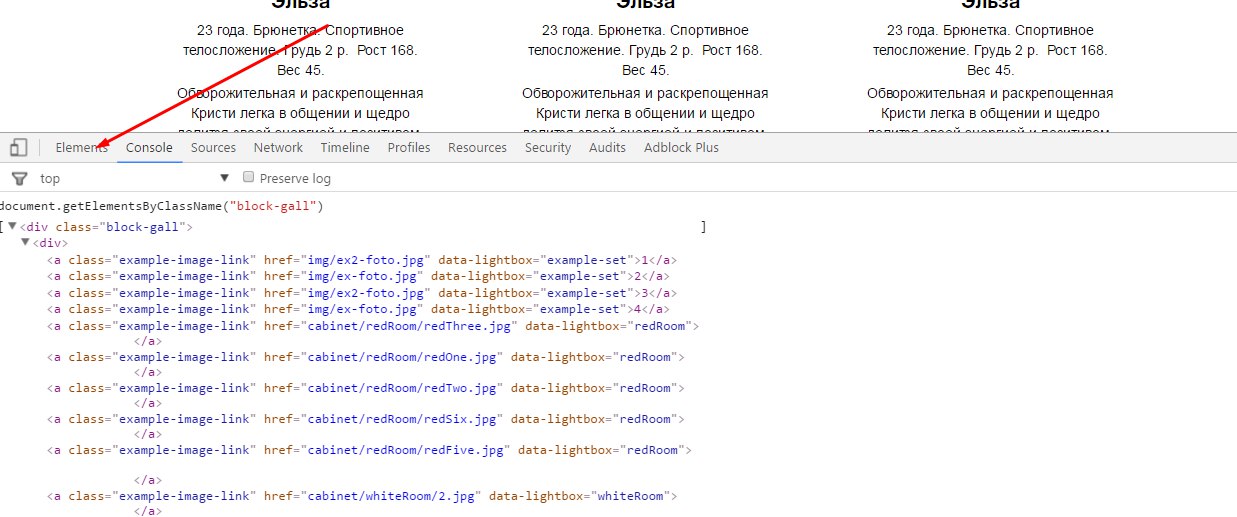The height and width of the screenshot is (517, 1237).
Task: Click the document.getElementsByClassName("block-gall") command line
Action: (162, 206)
